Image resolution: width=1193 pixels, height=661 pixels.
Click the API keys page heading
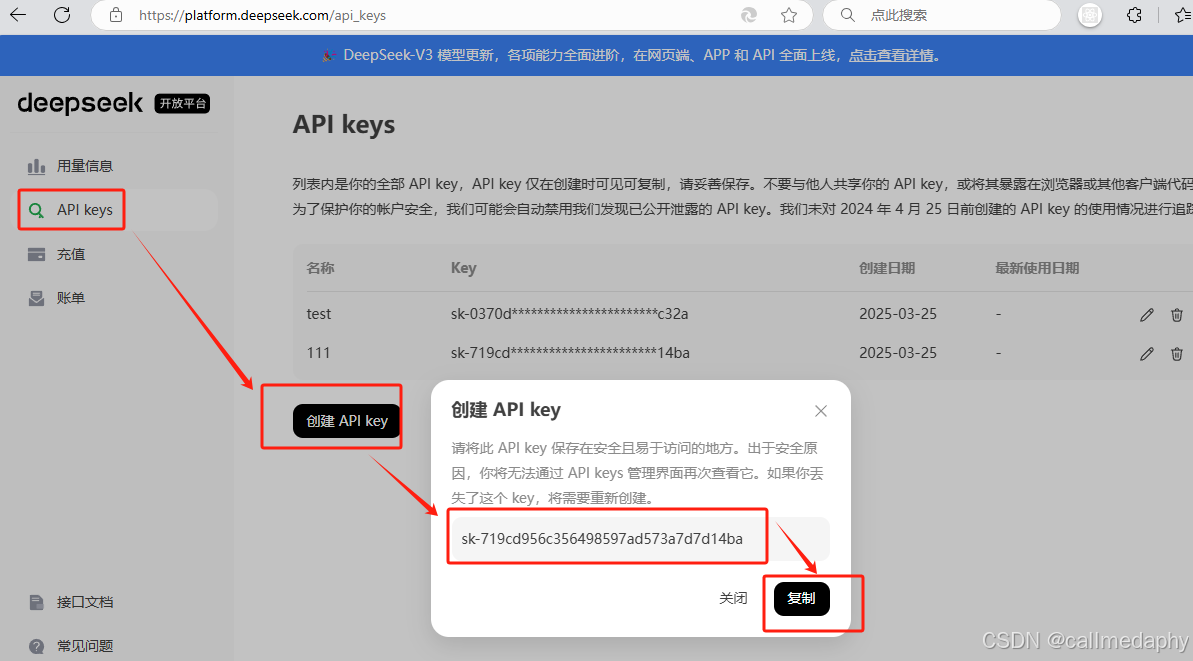click(344, 125)
